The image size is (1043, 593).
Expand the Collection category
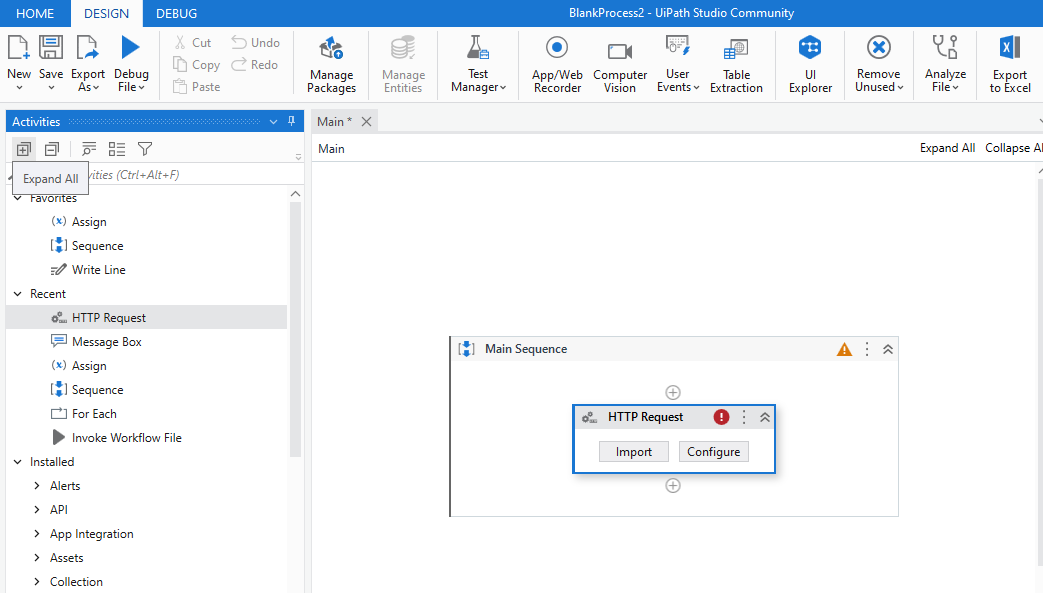point(37,581)
